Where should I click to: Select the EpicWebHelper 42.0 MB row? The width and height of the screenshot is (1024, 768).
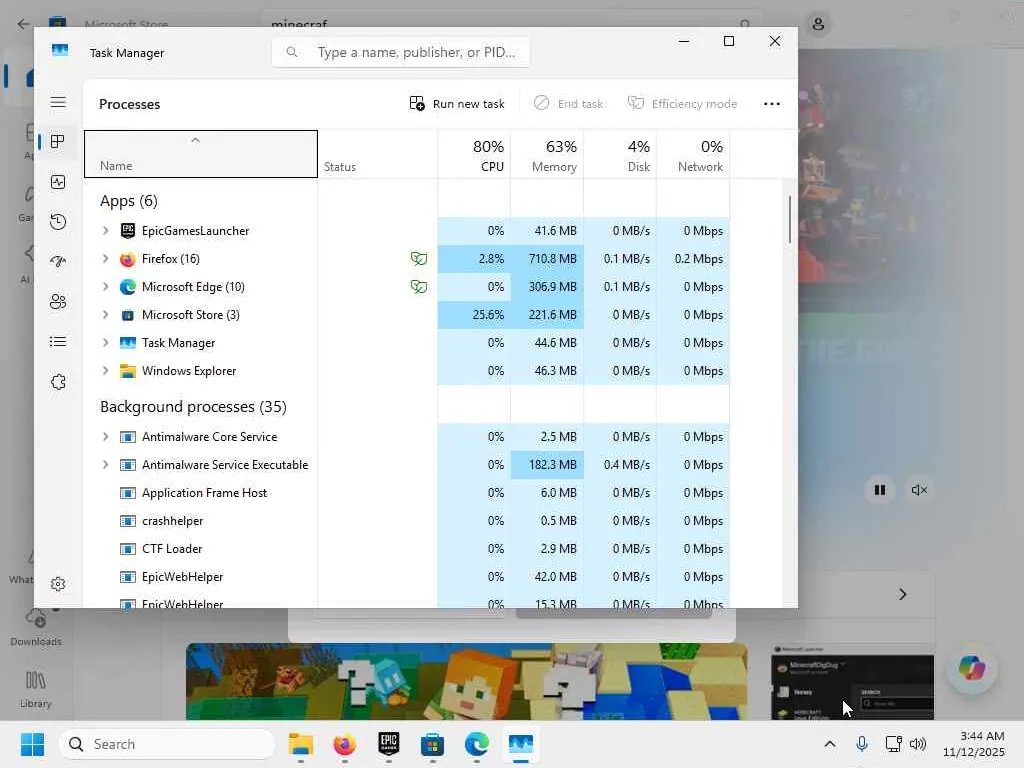pyautogui.click(x=407, y=577)
